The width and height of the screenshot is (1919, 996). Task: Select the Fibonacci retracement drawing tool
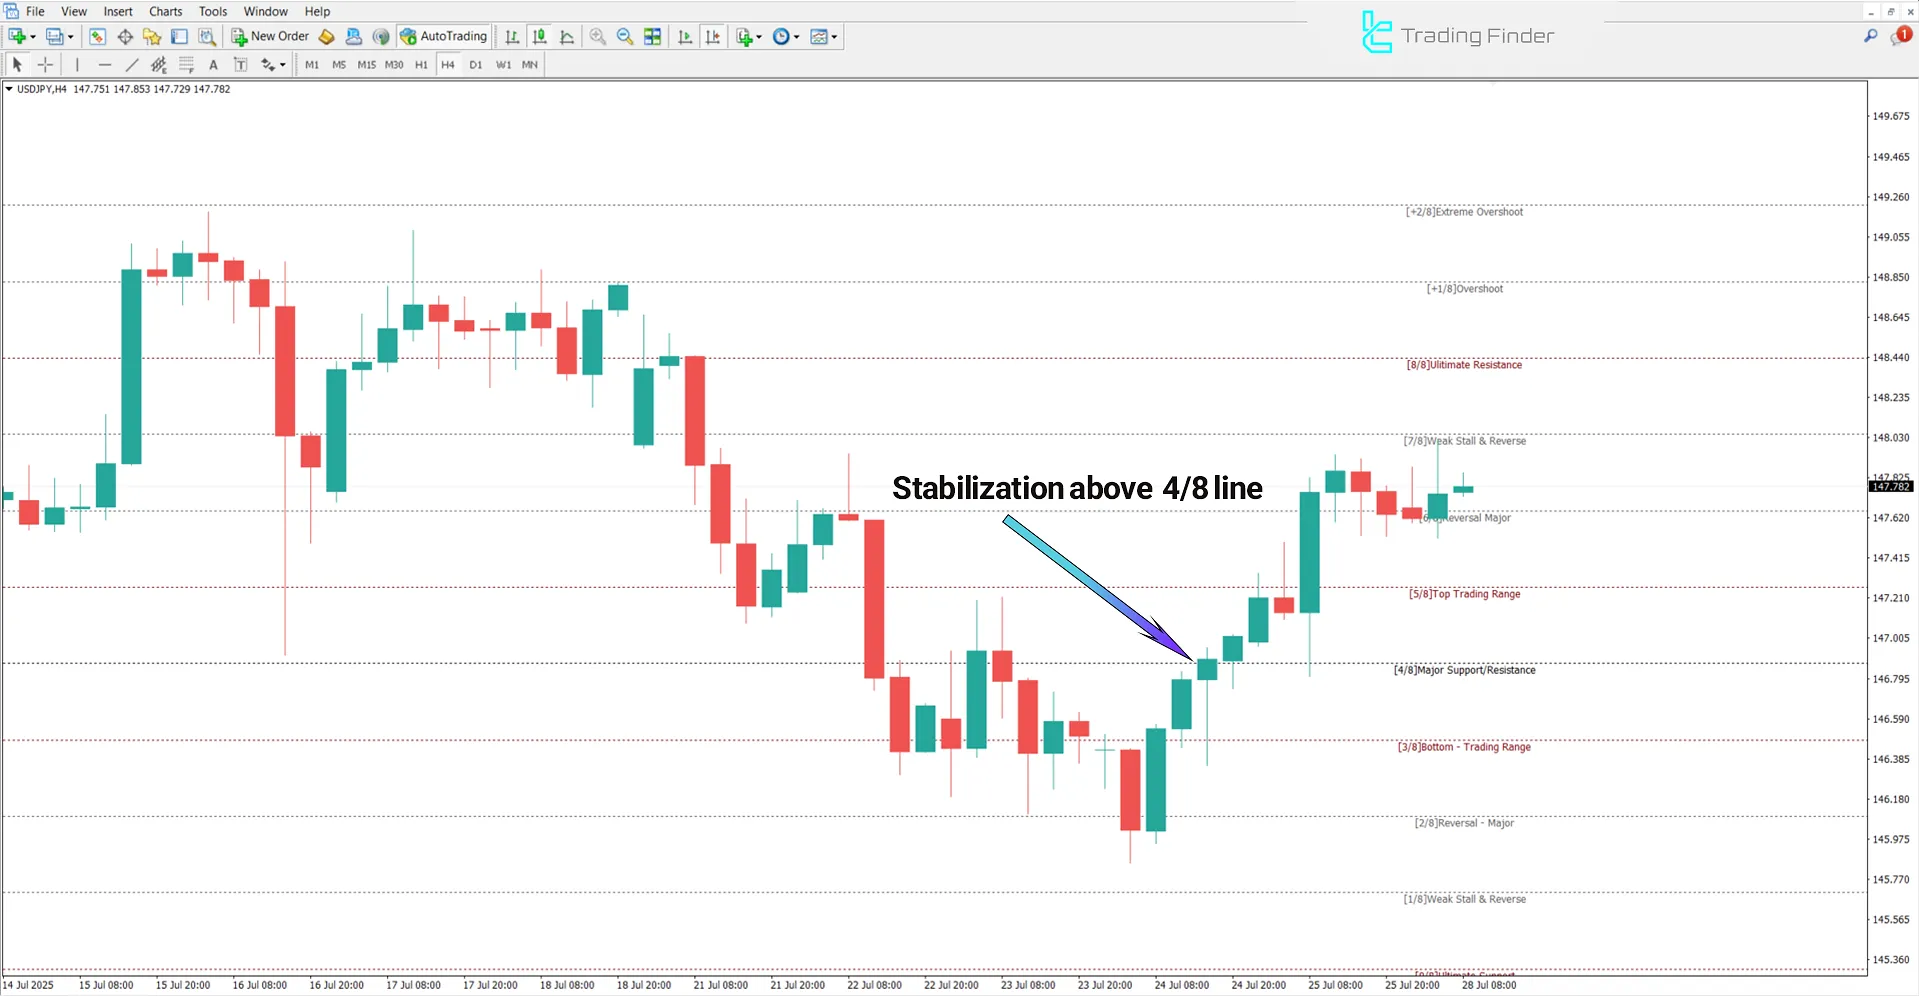[186, 64]
